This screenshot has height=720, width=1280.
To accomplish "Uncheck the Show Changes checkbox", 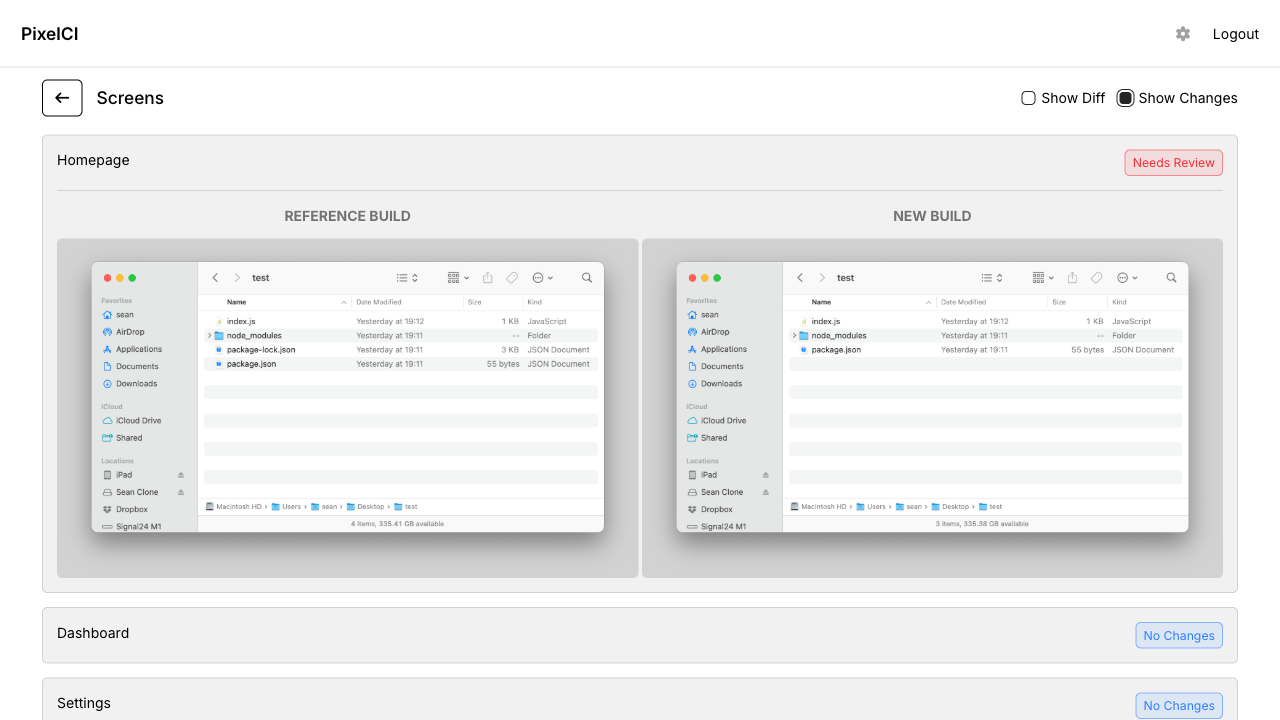I will [1125, 98].
